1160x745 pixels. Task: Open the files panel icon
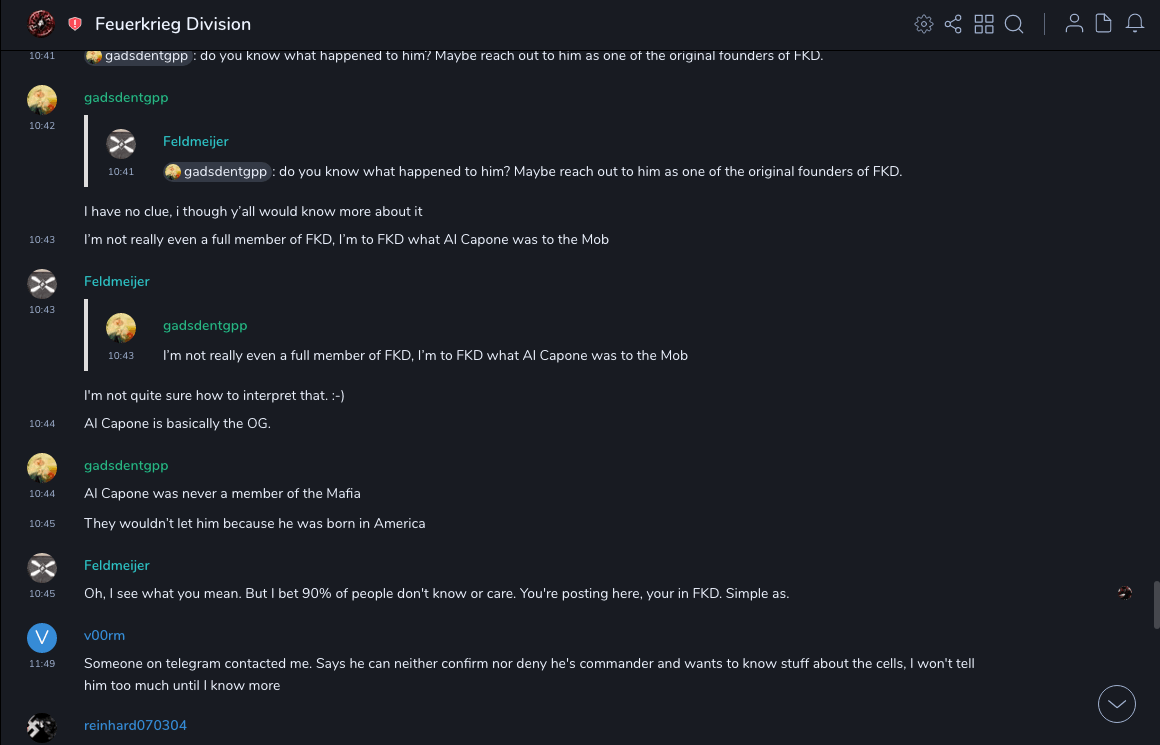tap(1104, 24)
